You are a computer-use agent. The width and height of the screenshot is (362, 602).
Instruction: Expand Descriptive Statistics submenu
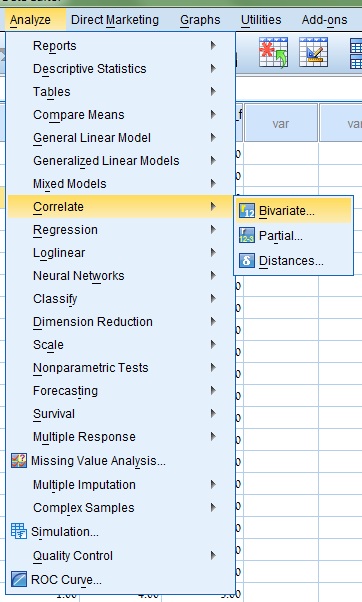pos(121,69)
